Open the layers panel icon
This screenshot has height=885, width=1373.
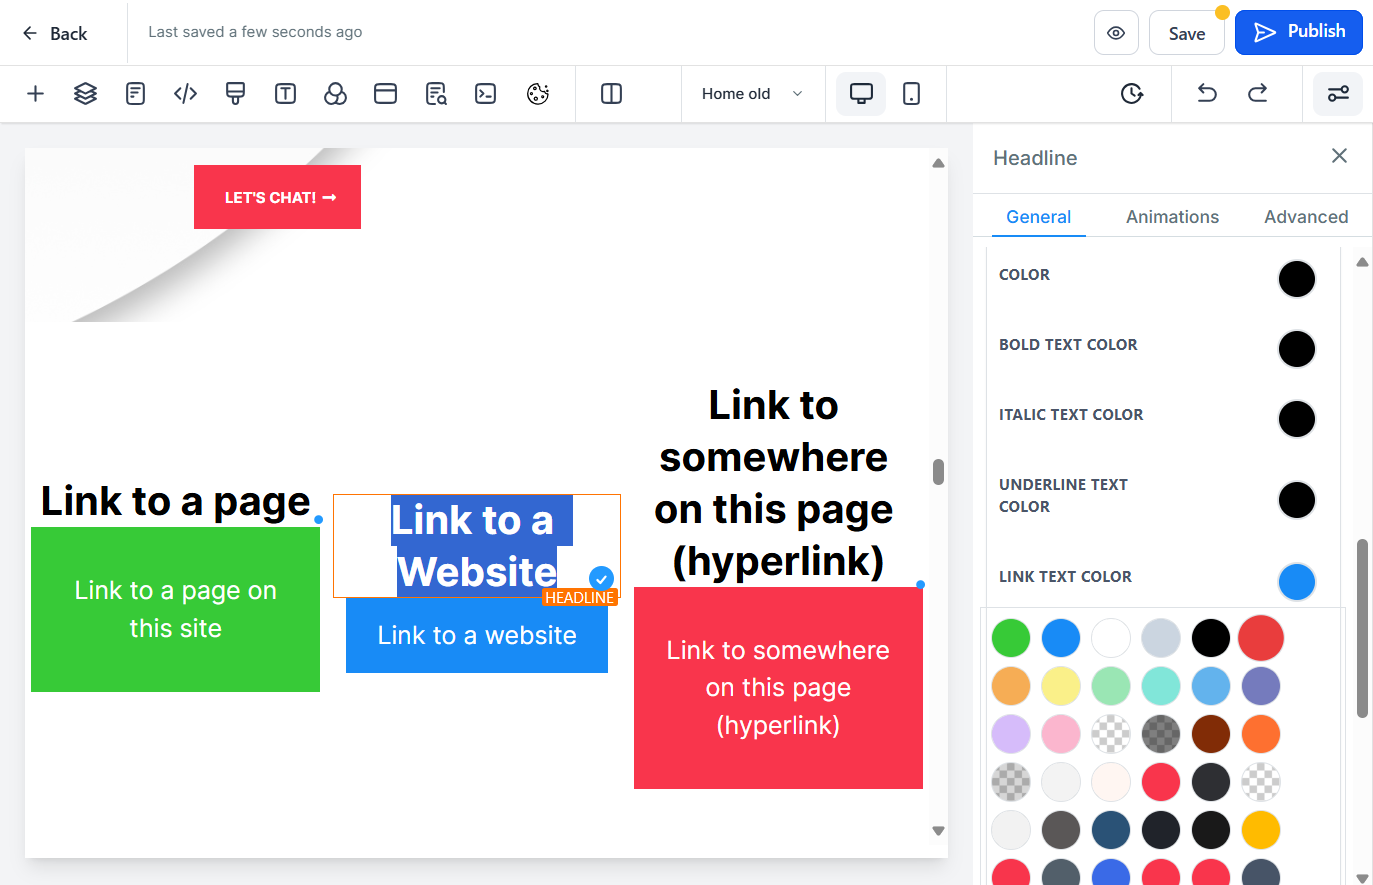(86, 94)
